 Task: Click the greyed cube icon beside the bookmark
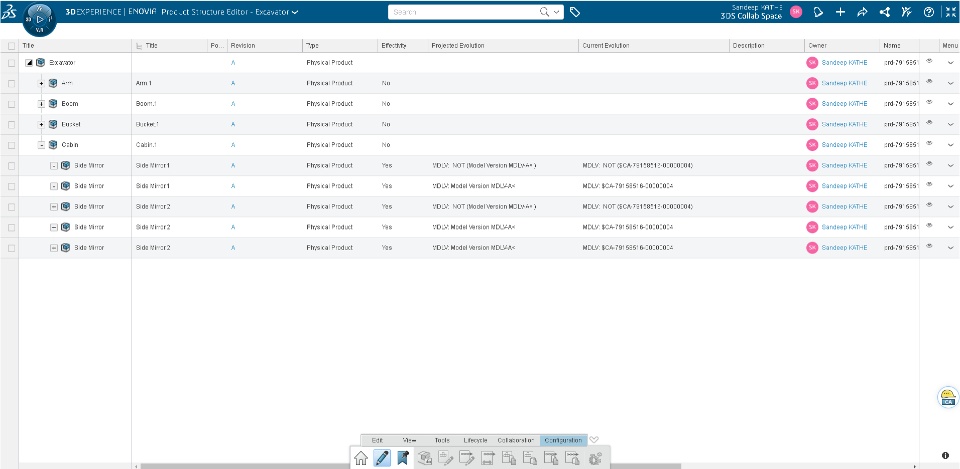pos(425,458)
